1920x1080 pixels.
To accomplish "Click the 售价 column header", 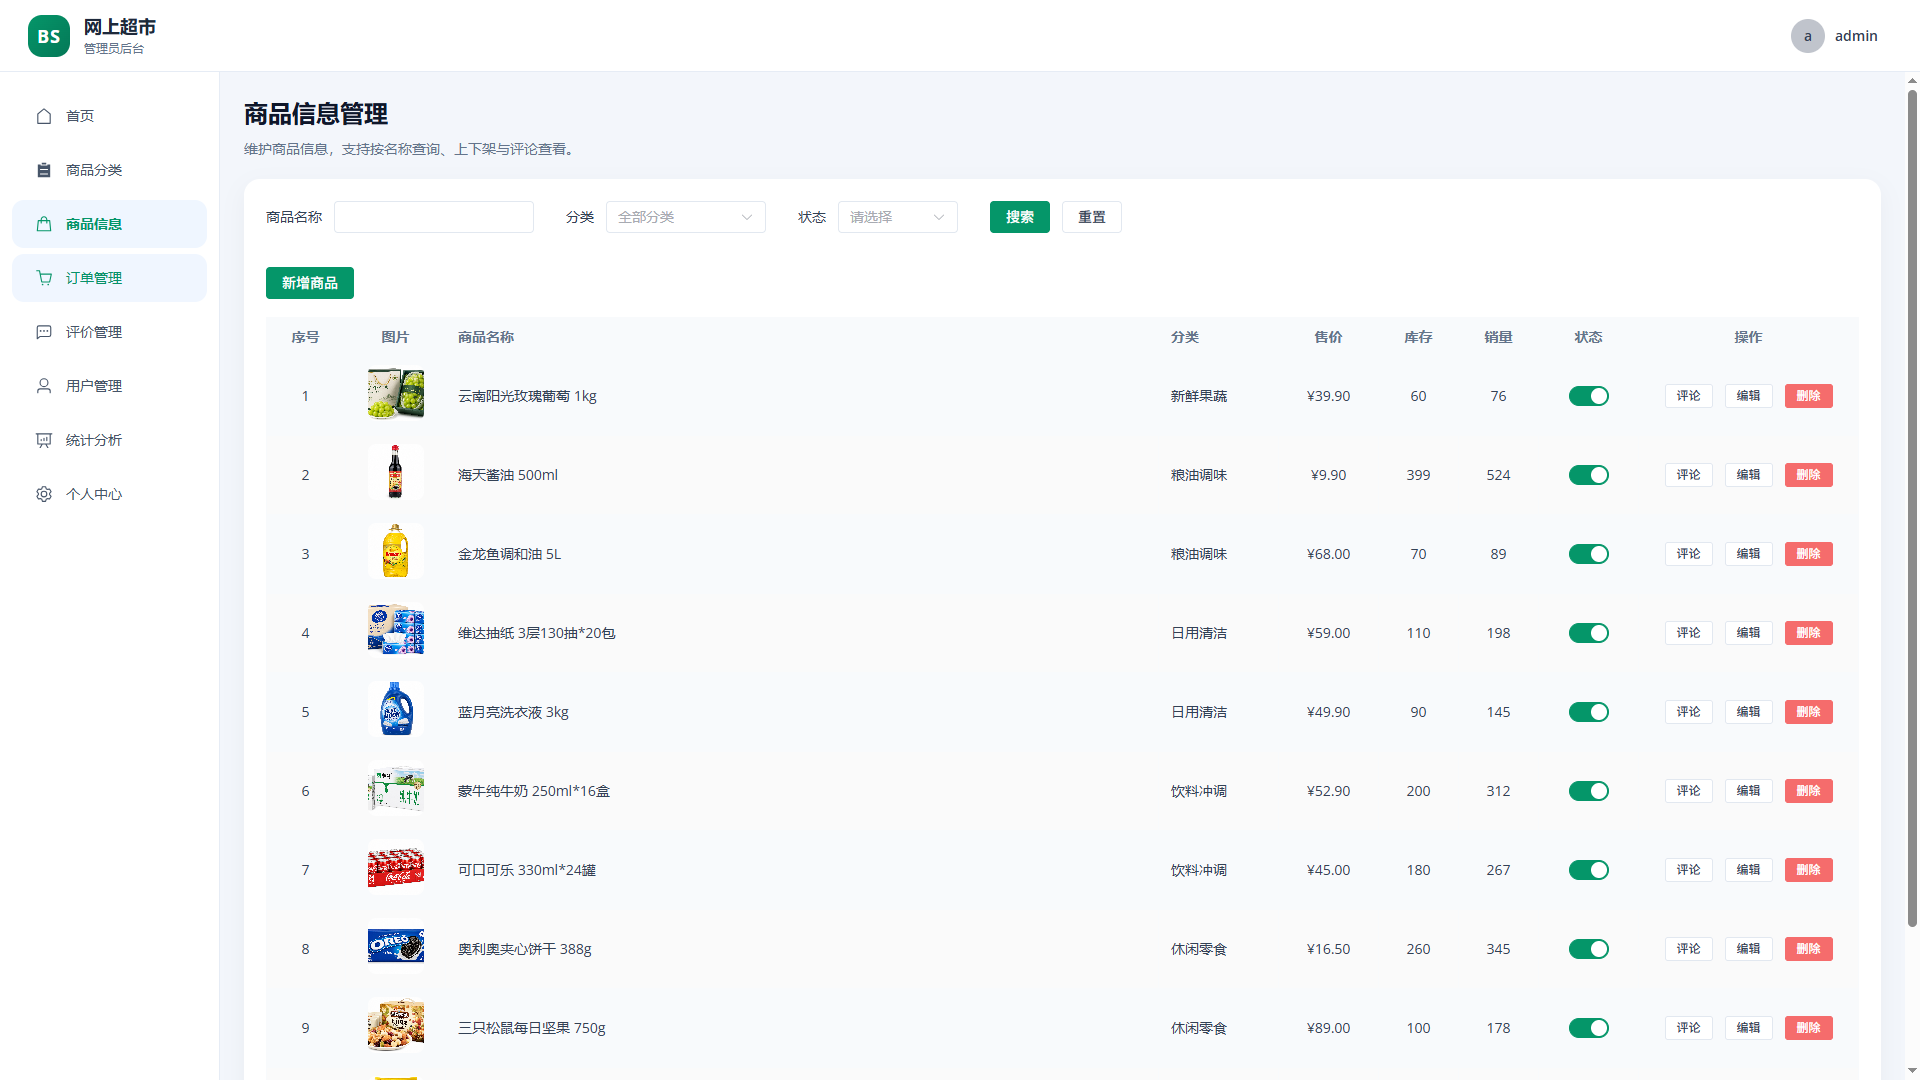I will click(1328, 337).
